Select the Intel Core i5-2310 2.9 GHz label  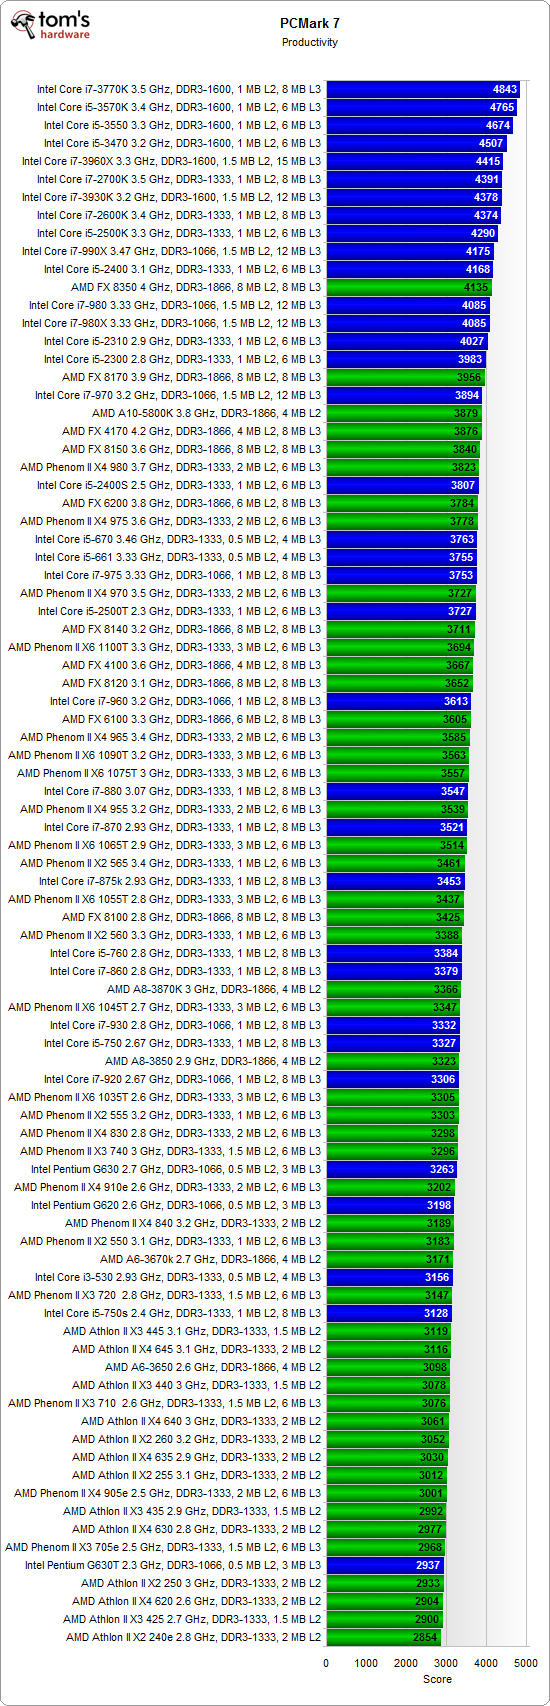click(x=182, y=341)
